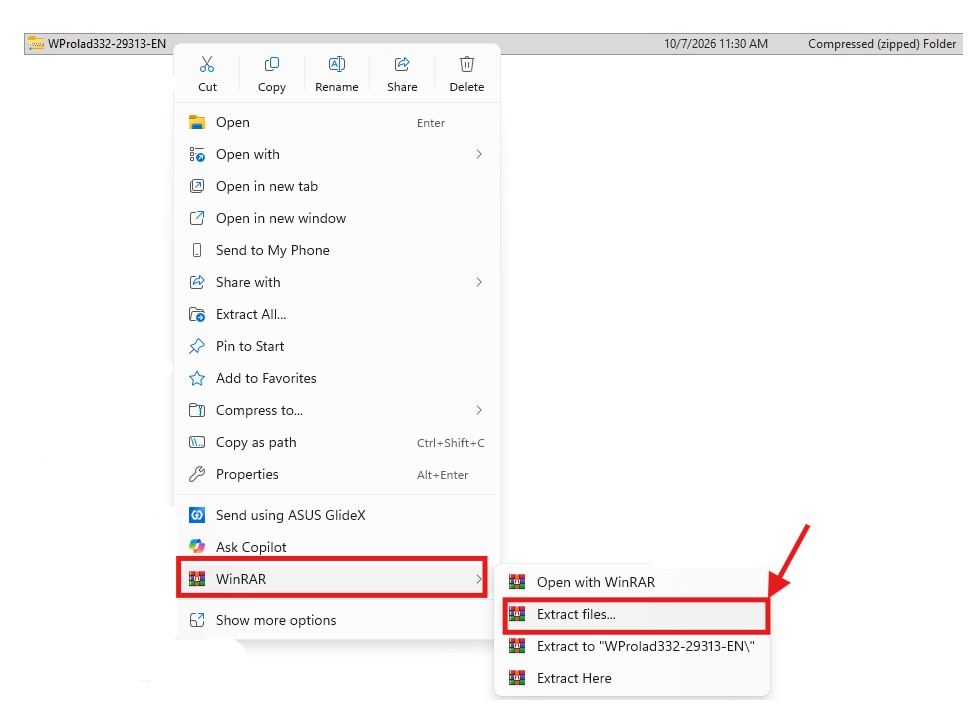
Task: Expand the Open with submenu arrow
Action: click(479, 154)
